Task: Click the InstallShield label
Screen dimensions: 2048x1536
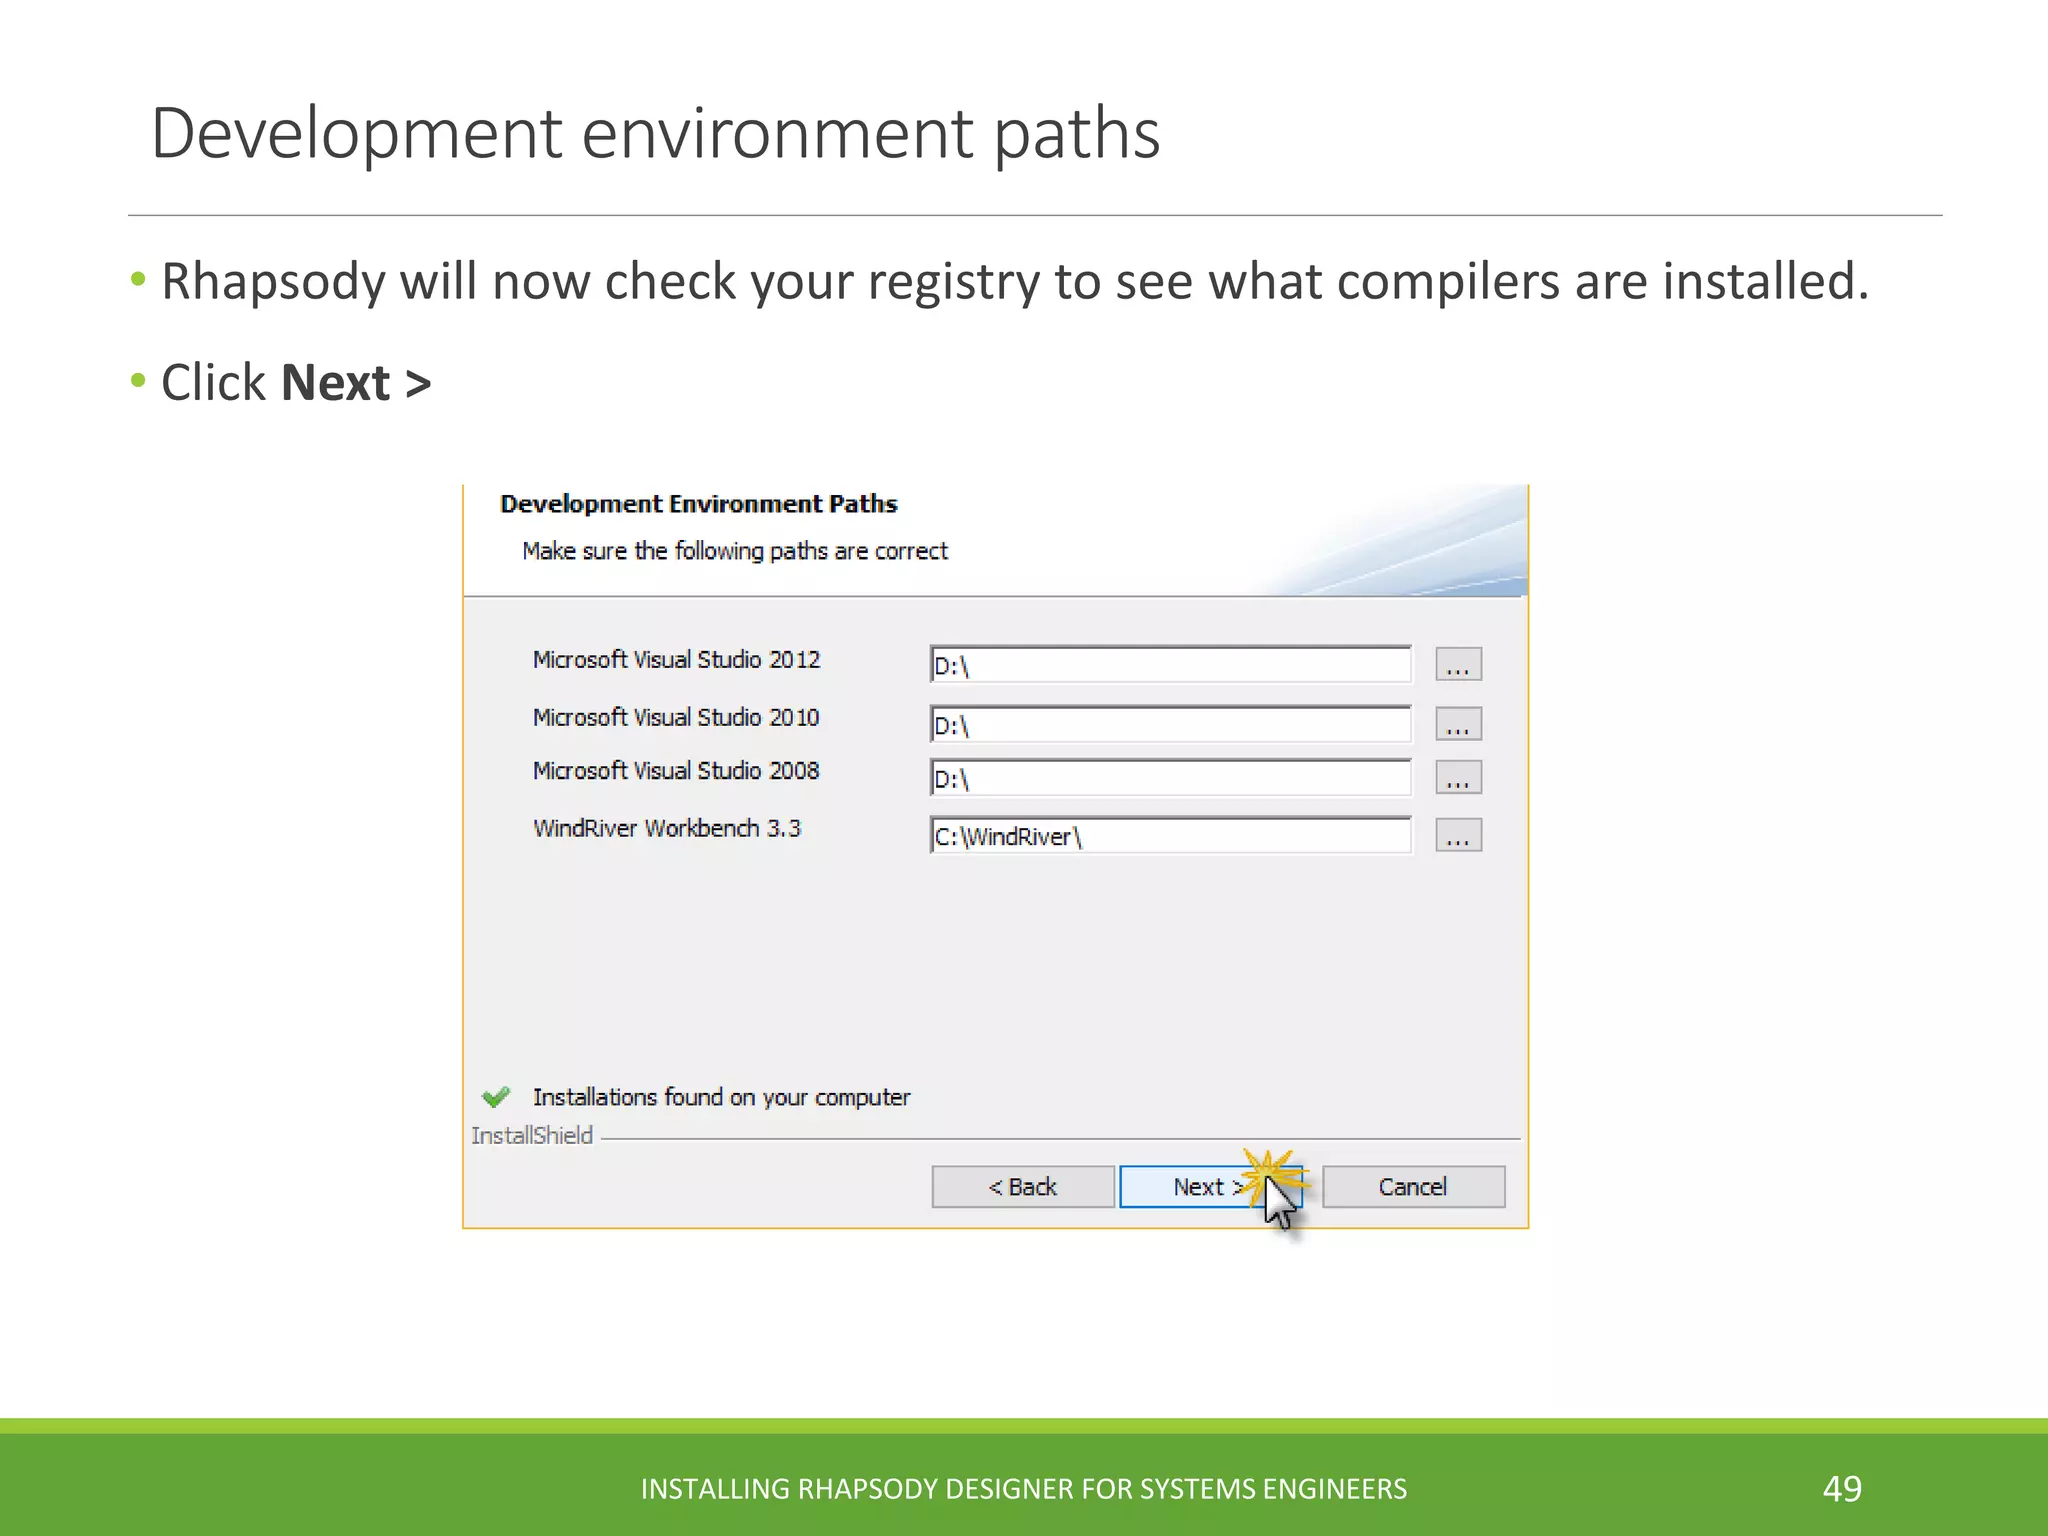Action: click(x=532, y=1136)
